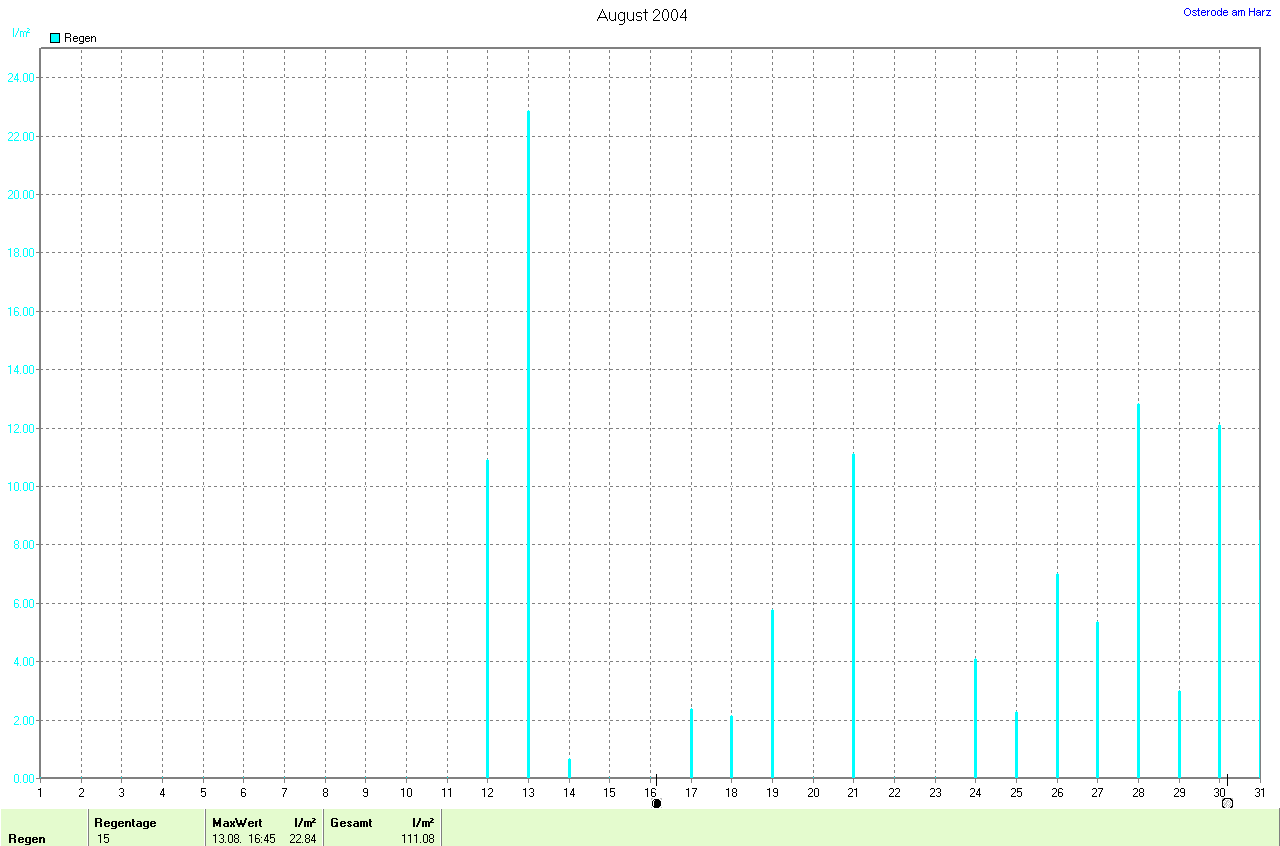This screenshot has height=846, width=1280.
Task: Click the Regen row label in summary table
Action: pyautogui.click(x=26, y=838)
